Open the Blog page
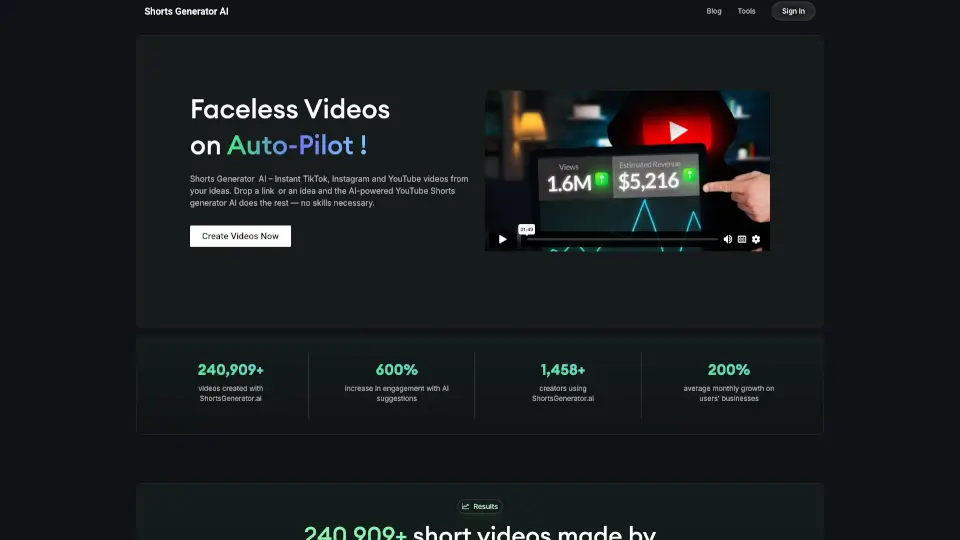The height and width of the screenshot is (540, 960). tap(714, 11)
